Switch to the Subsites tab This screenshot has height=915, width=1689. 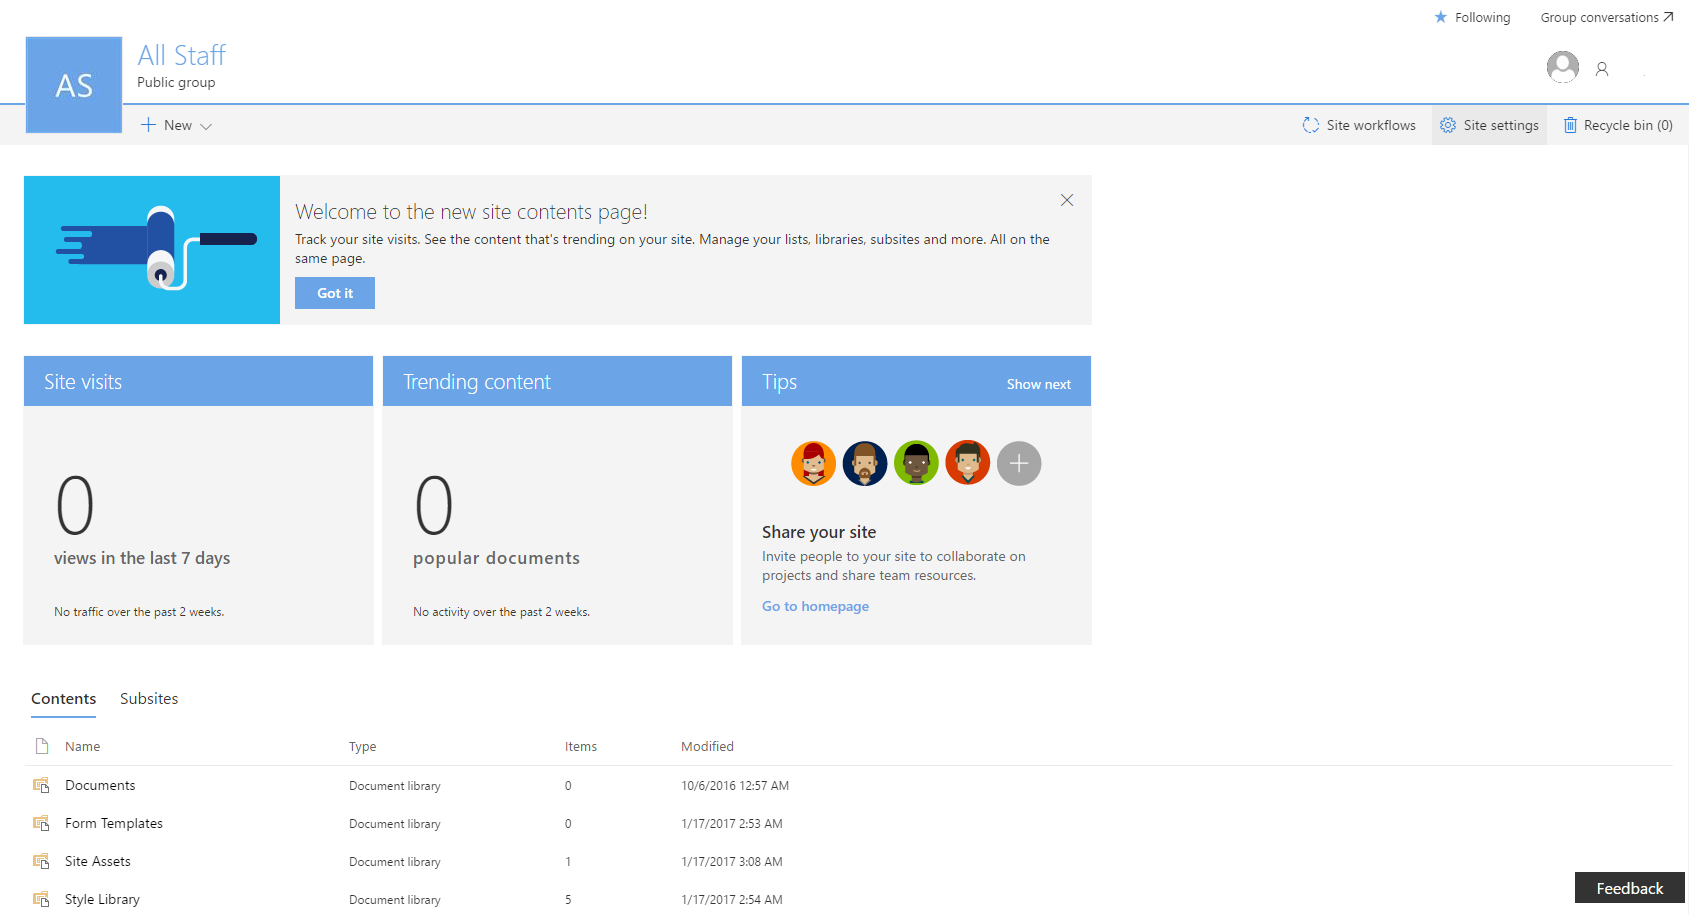tap(148, 698)
